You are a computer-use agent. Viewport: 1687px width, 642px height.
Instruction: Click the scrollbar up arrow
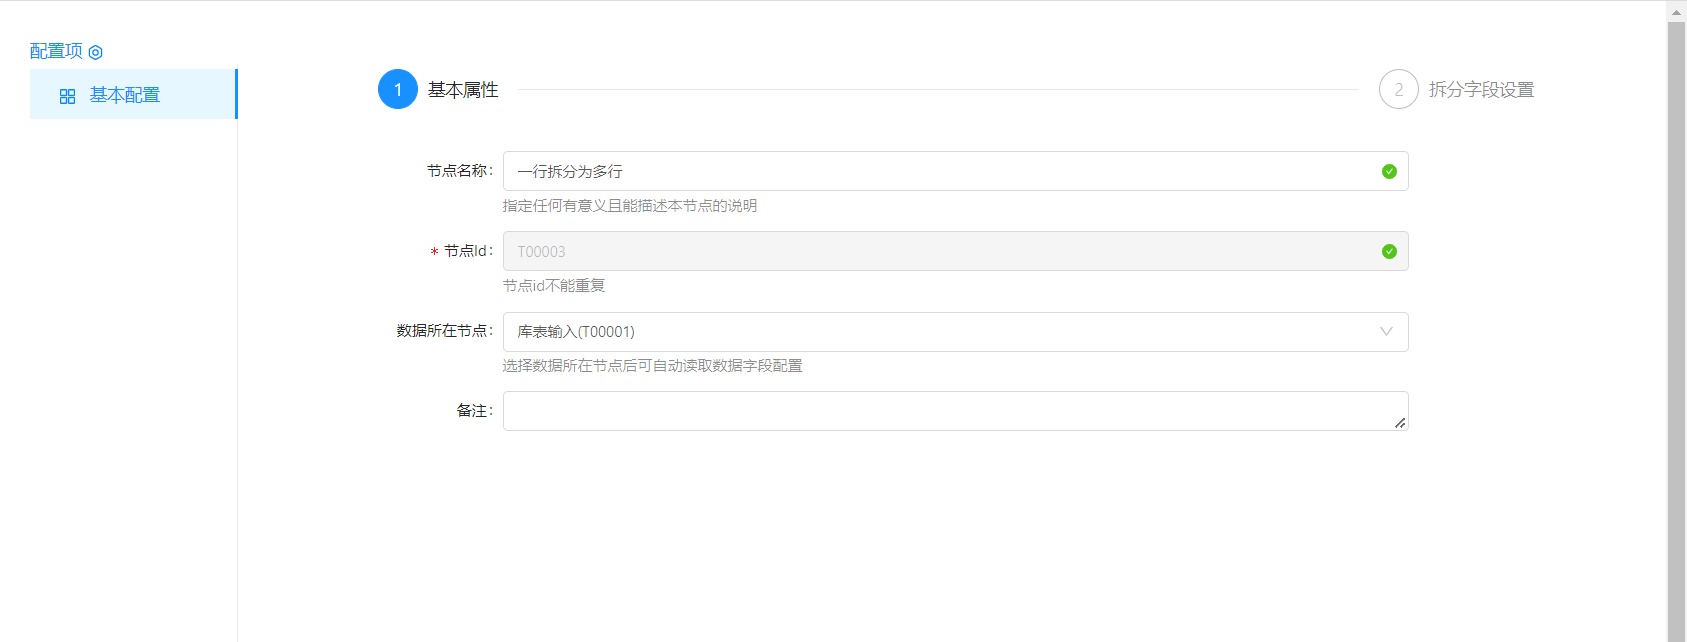(x=1676, y=12)
